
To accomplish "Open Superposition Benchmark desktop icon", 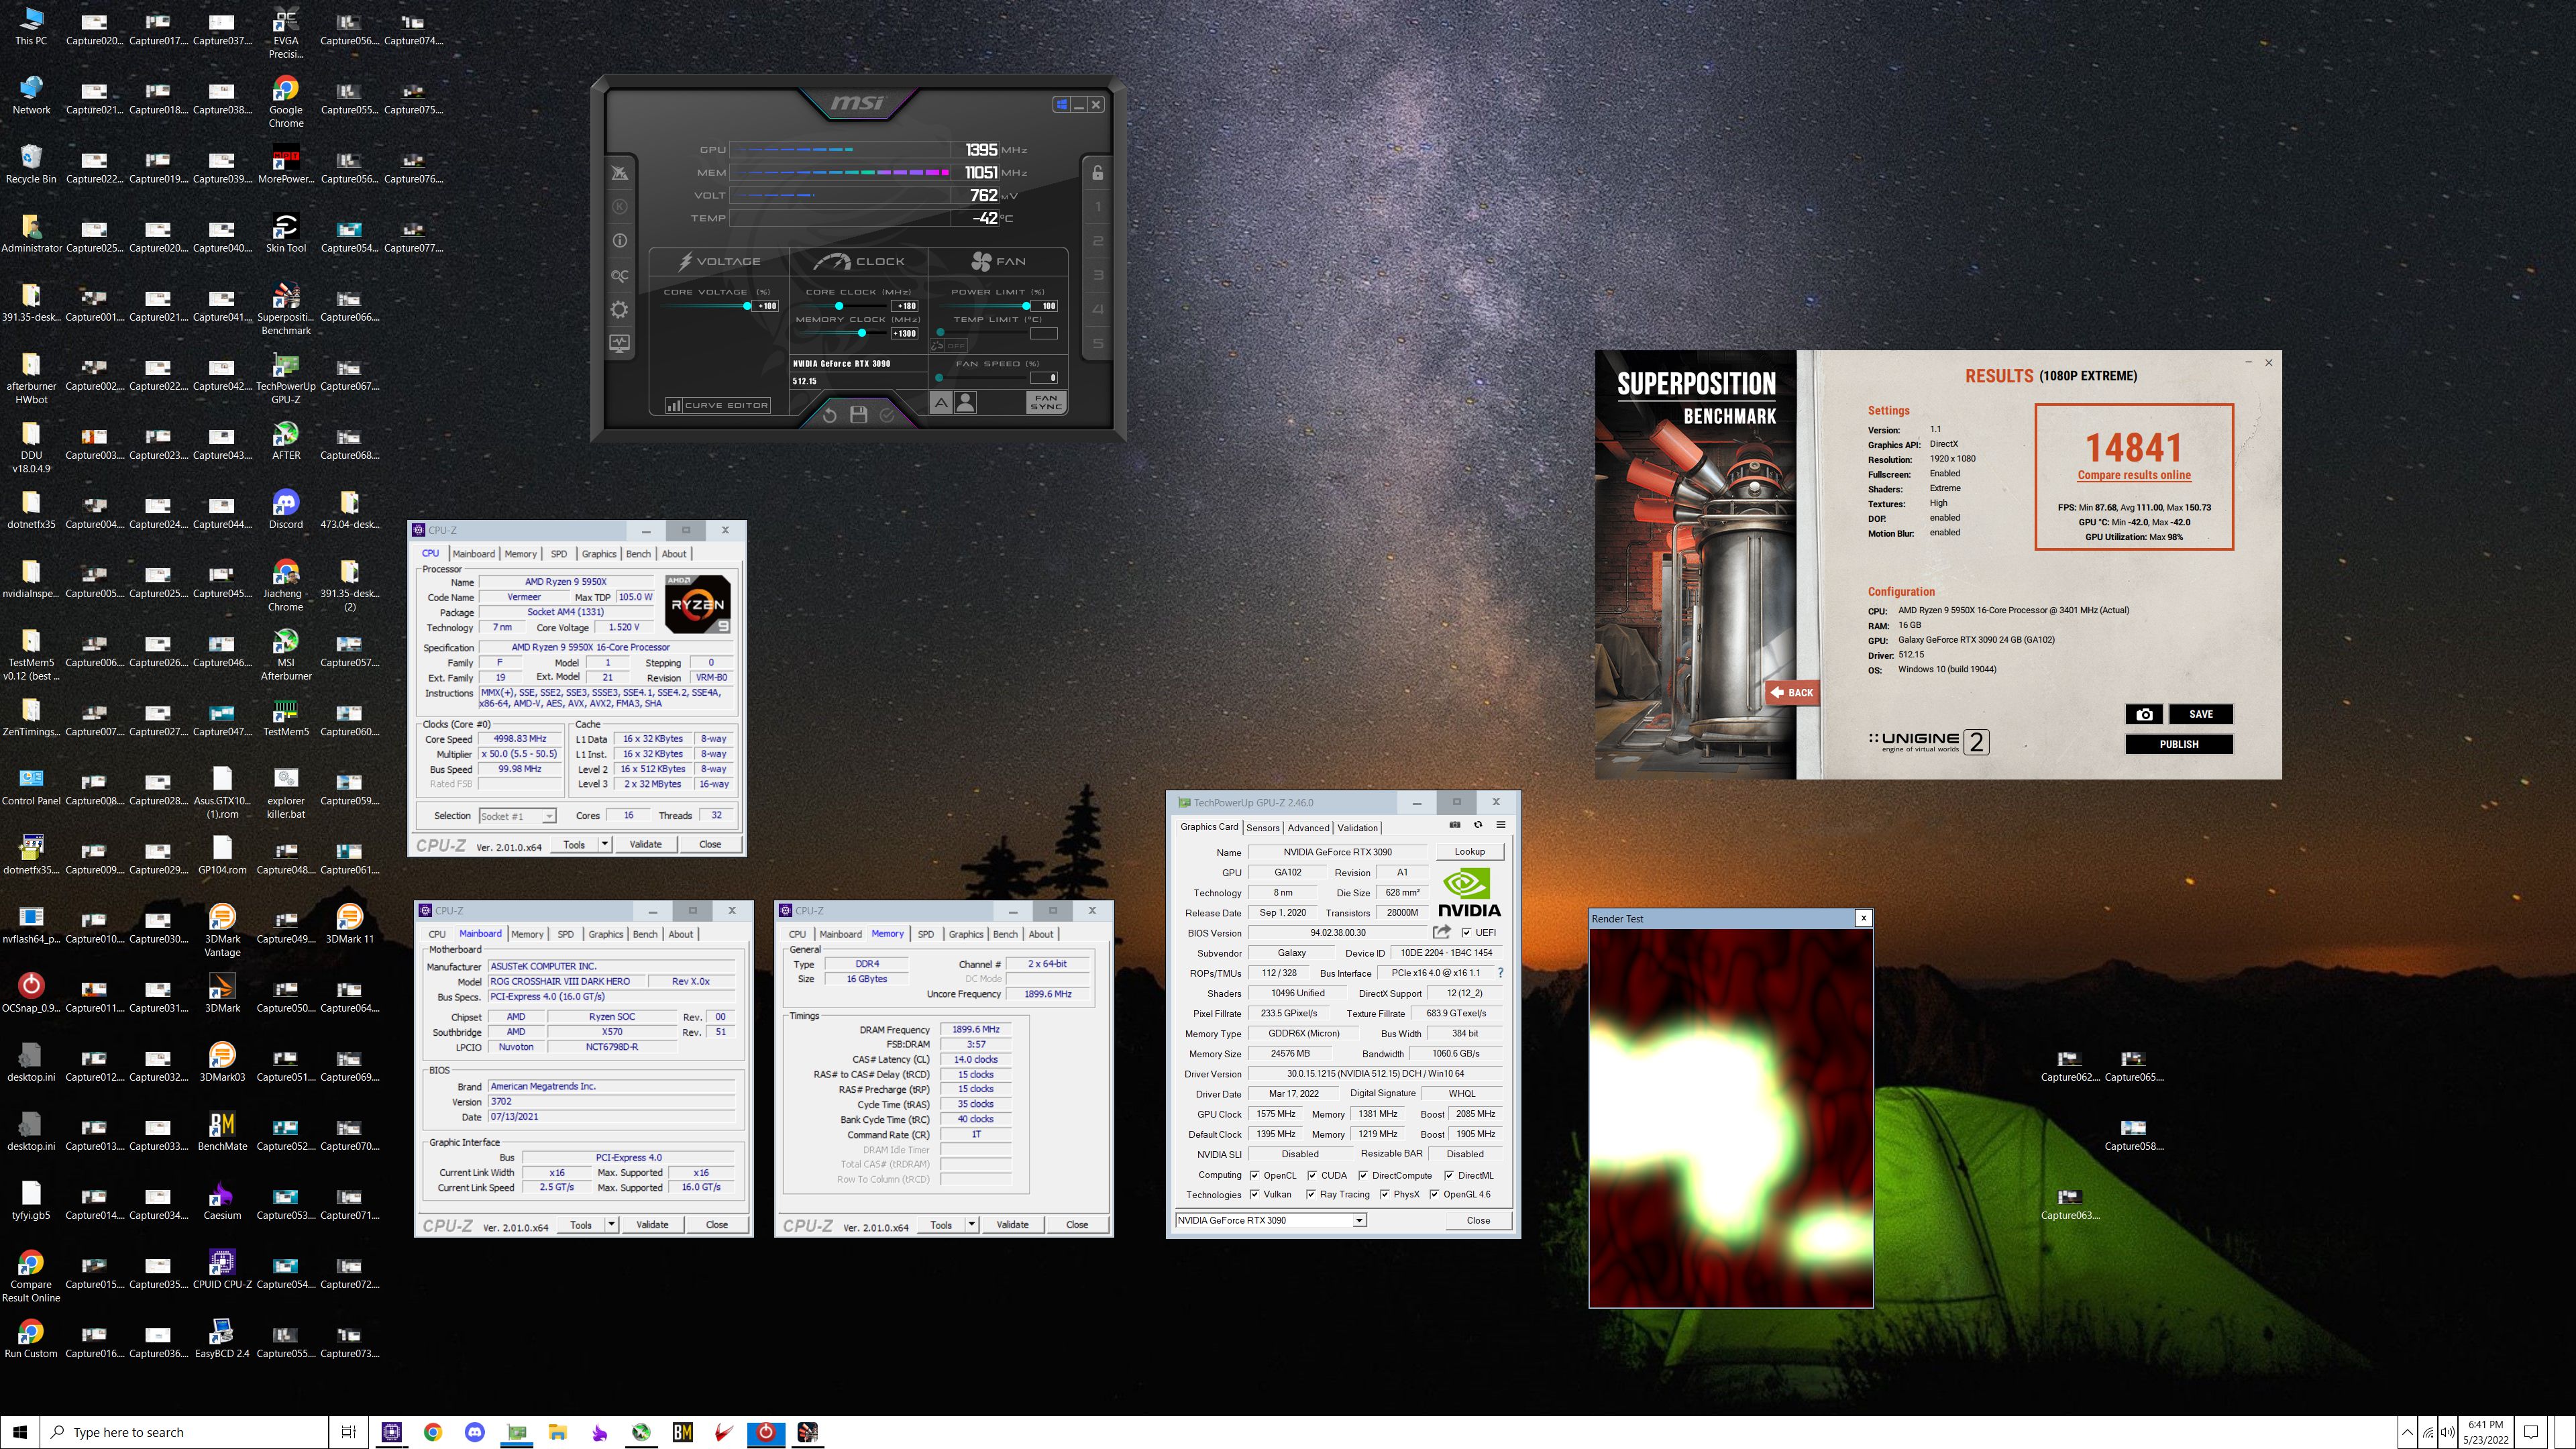I will (286, 308).
